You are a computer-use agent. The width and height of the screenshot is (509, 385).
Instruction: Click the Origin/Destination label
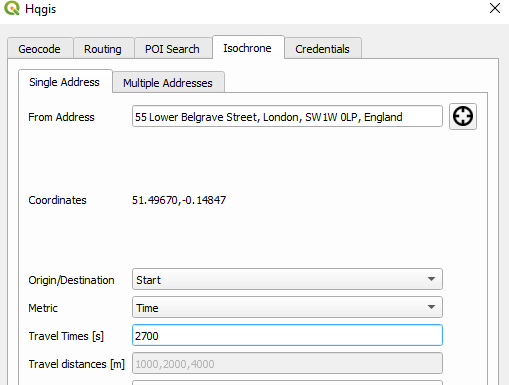(71, 280)
